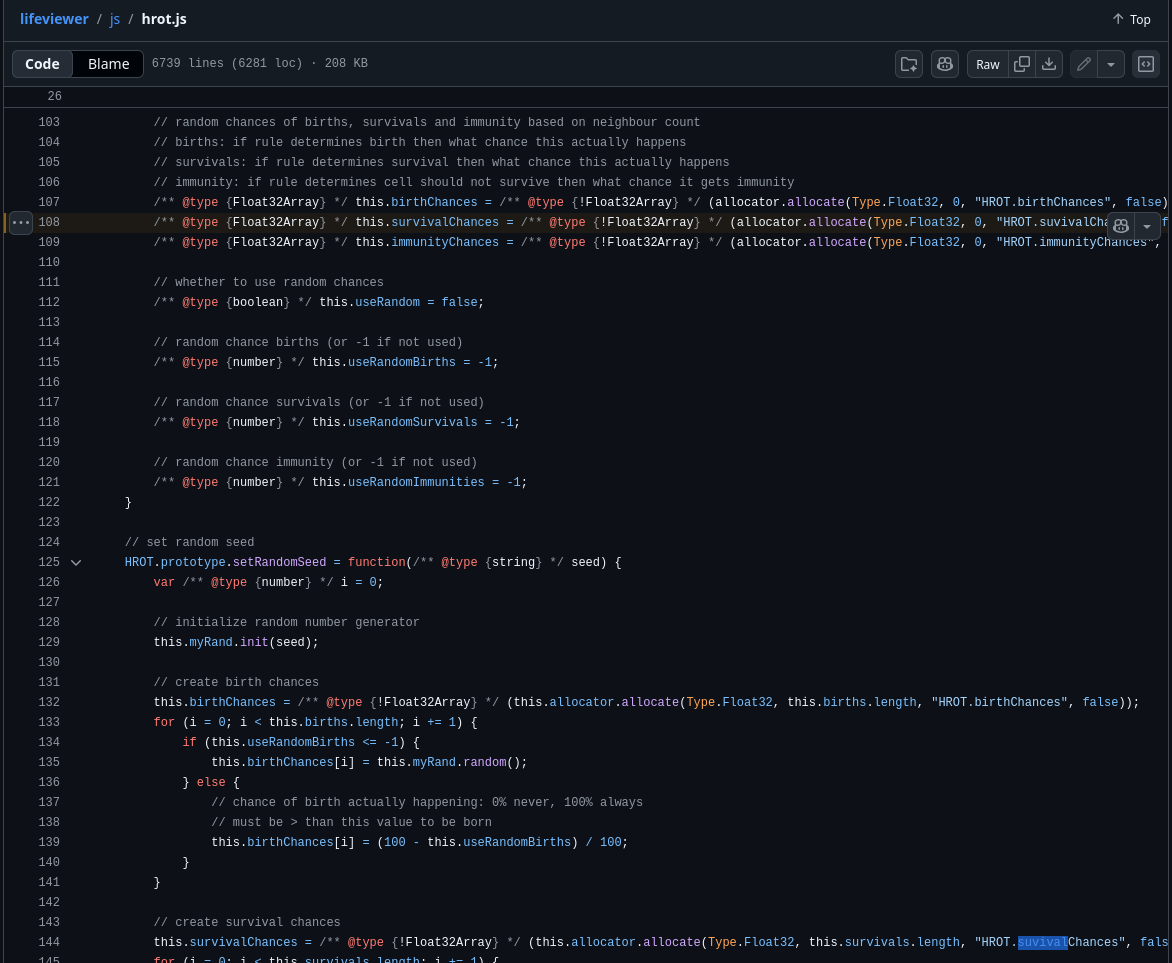Viewport: 1172px width, 963px height.
Task: Expand Copilot options dropdown on line 108
Action: tap(1147, 226)
